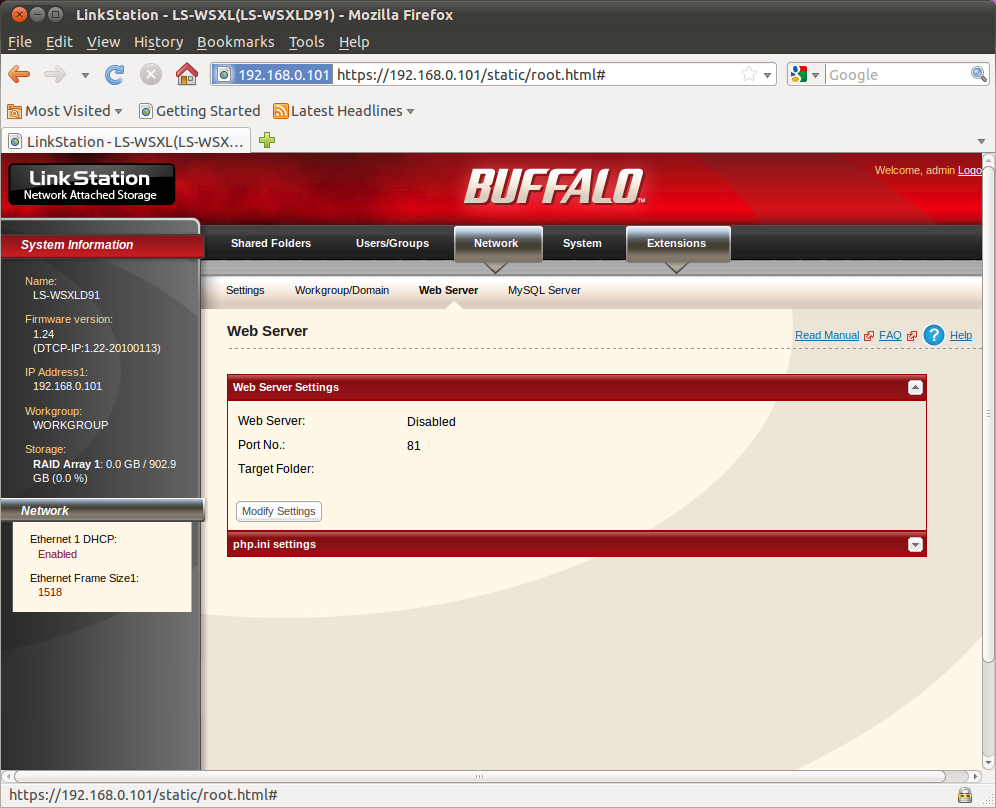Click the address bar URL text
This screenshot has width=996, height=808.
point(471,75)
